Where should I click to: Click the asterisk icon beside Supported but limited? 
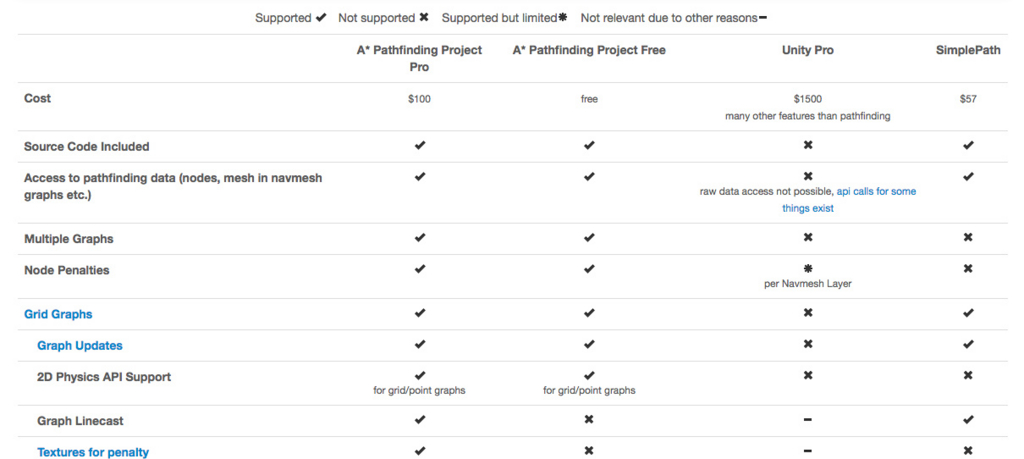(x=563, y=18)
